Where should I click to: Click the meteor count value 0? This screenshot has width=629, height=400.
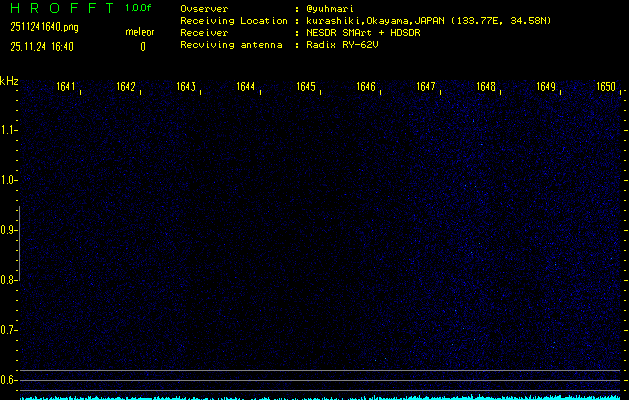[x=143, y=47]
